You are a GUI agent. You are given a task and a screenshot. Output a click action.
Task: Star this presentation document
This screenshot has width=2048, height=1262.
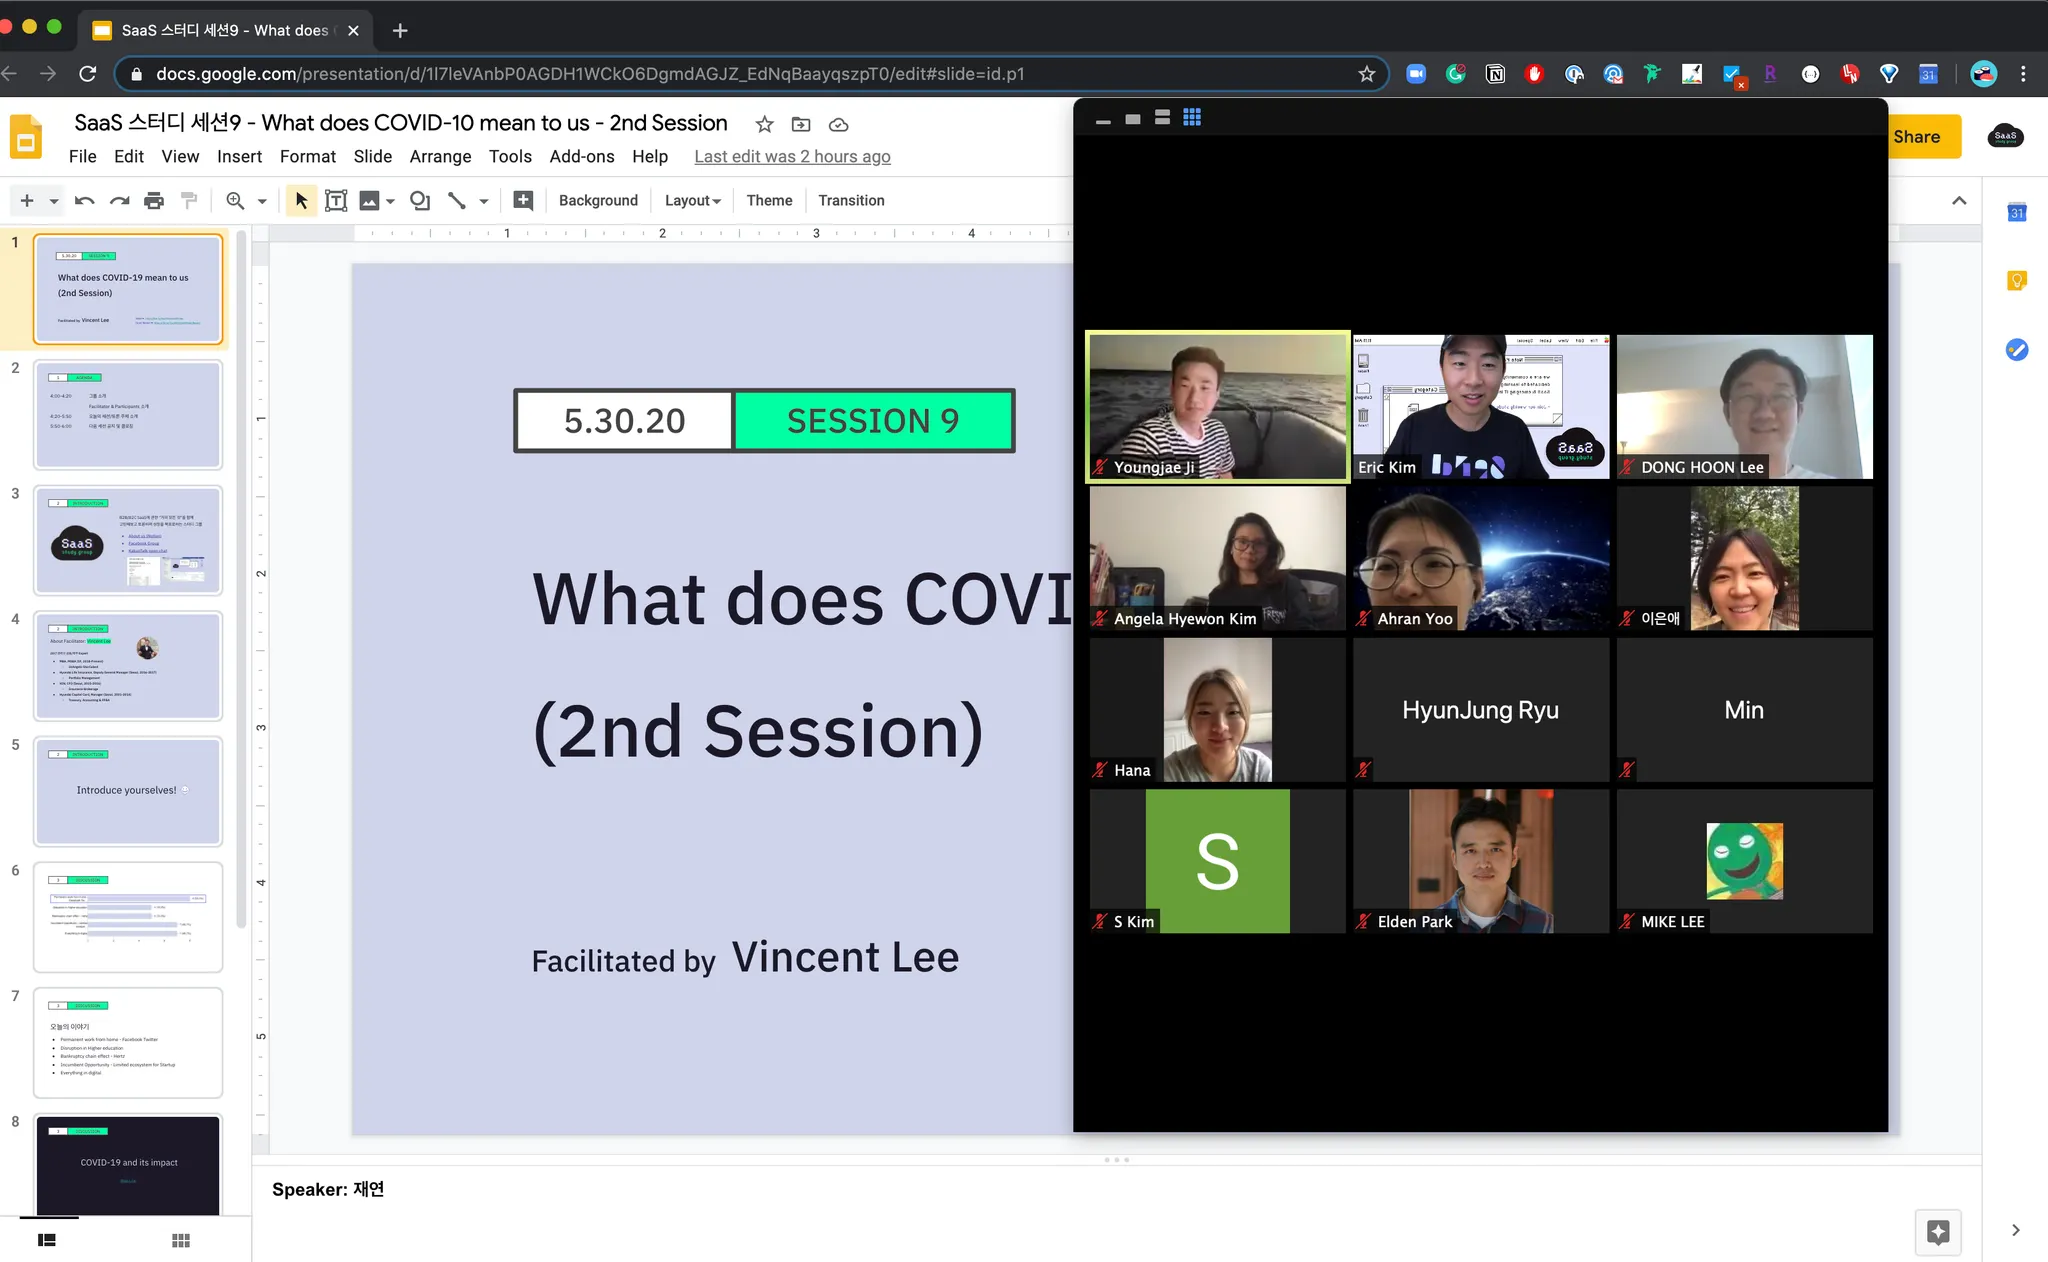pos(764,124)
